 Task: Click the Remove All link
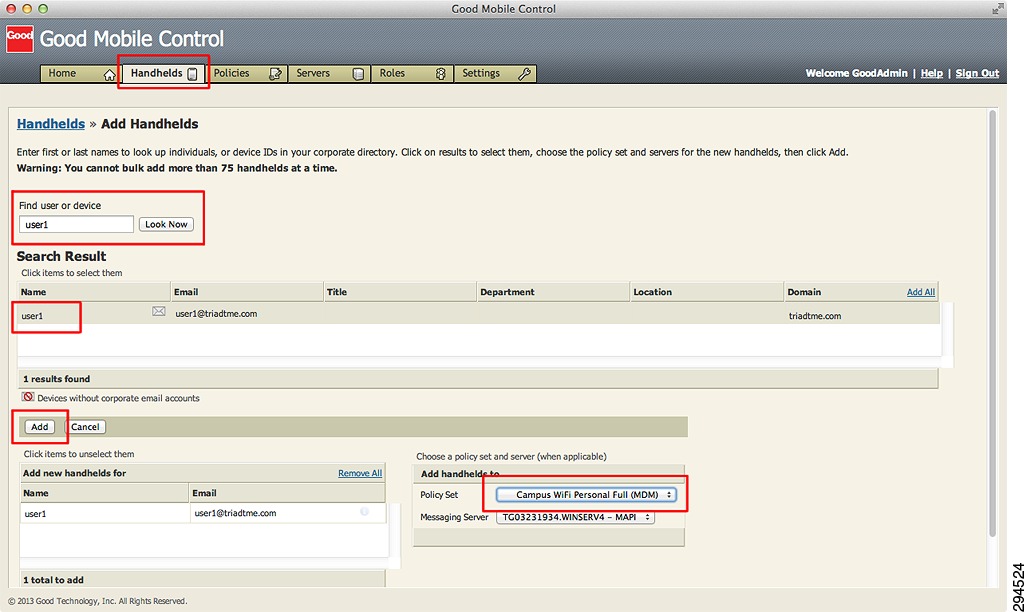(x=360, y=473)
